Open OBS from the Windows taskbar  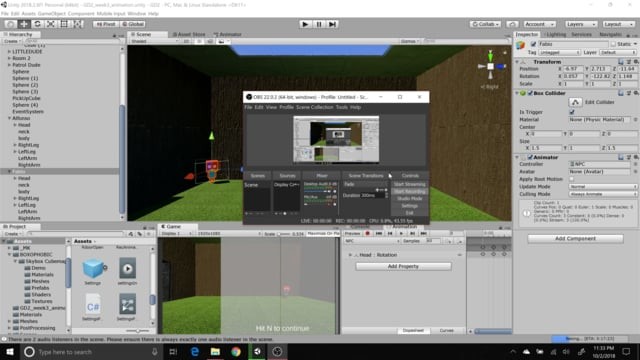tap(277, 351)
